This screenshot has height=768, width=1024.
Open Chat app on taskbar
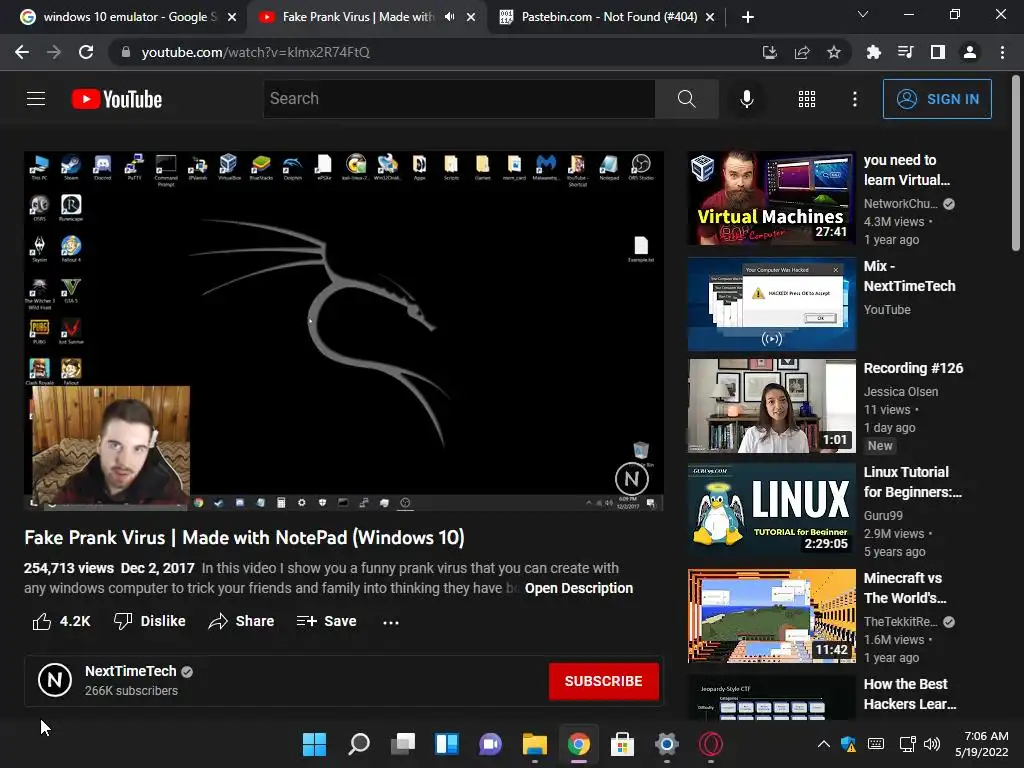[490, 744]
